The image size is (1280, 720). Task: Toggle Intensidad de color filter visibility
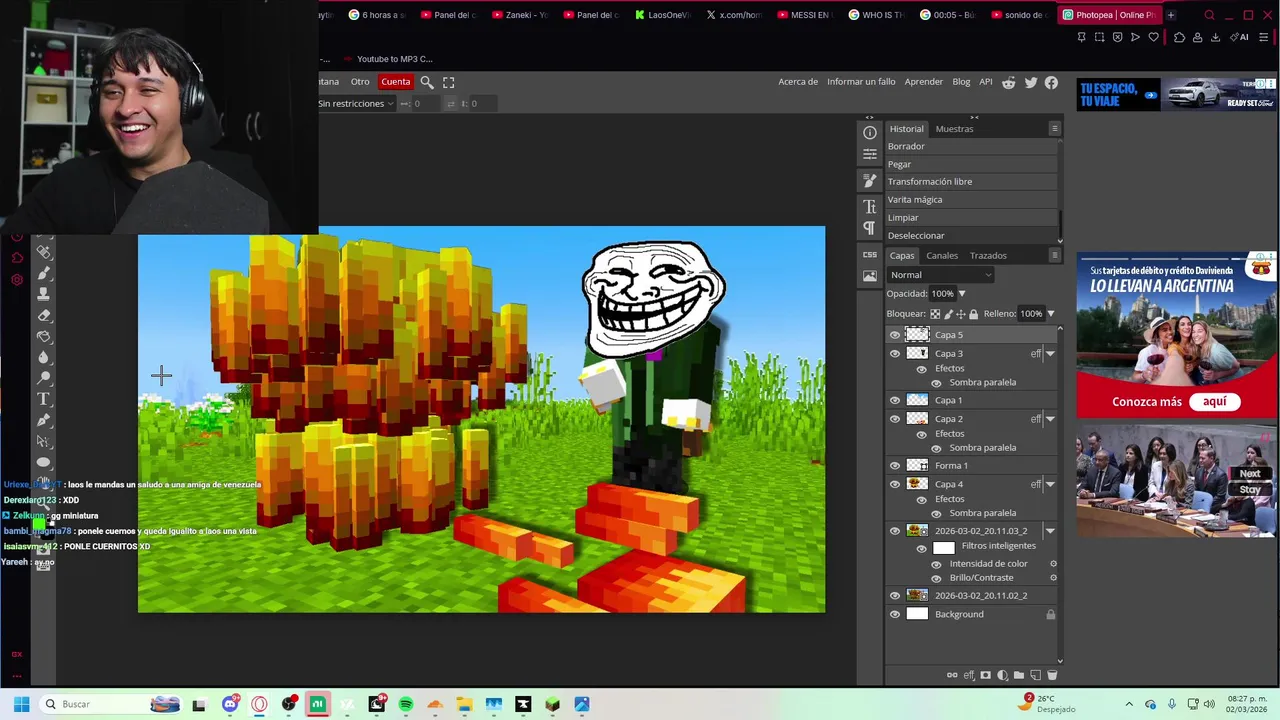[937, 564]
